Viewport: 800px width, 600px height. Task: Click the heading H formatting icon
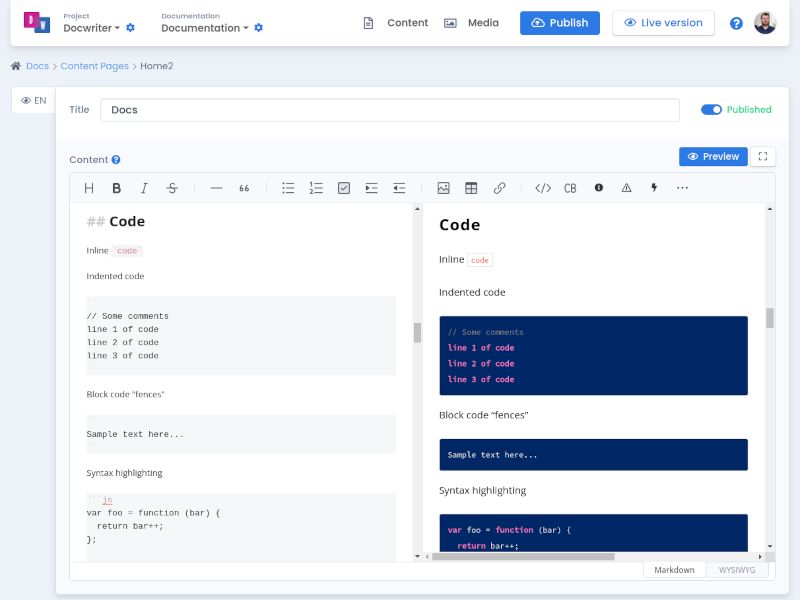pyautogui.click(x=88, y=188)
